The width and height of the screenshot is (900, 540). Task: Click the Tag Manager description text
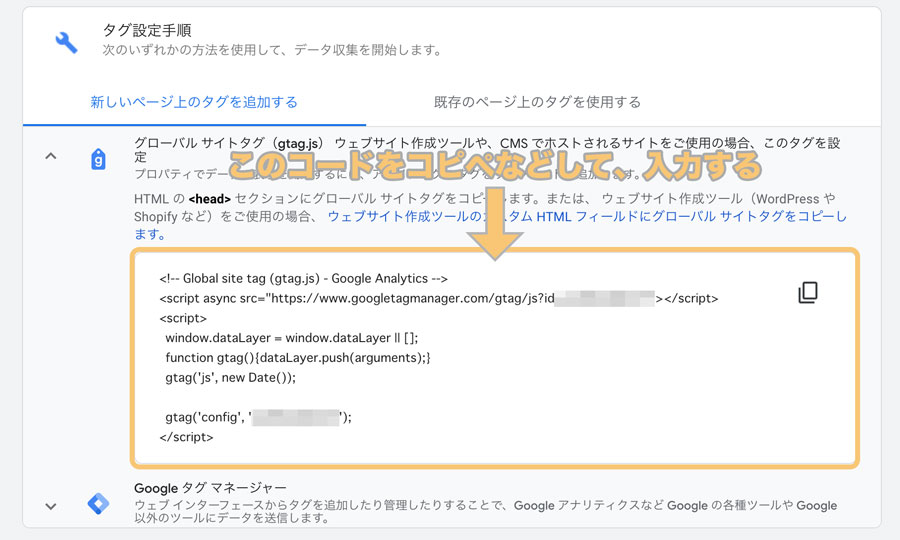pyautogui.click(x=486, y=511)
